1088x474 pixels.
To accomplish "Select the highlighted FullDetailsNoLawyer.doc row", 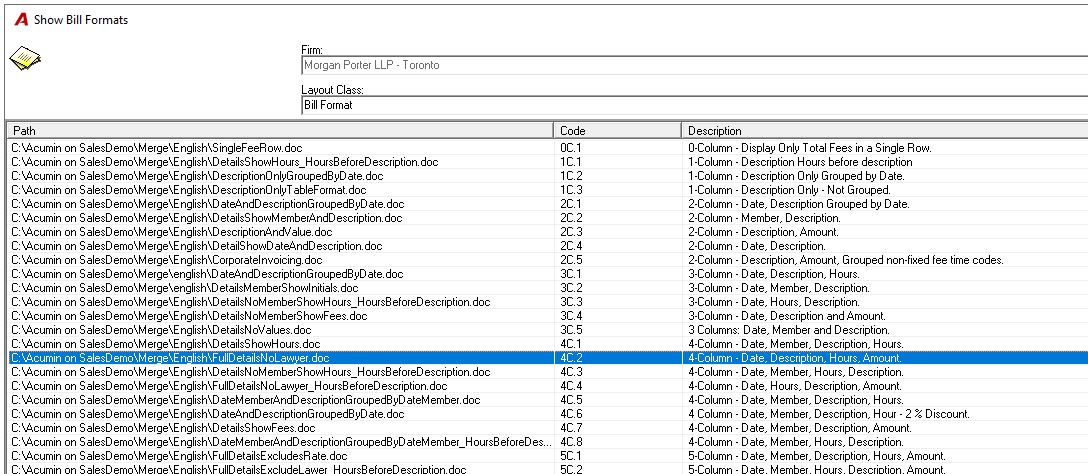I will (x=547, y=358).
